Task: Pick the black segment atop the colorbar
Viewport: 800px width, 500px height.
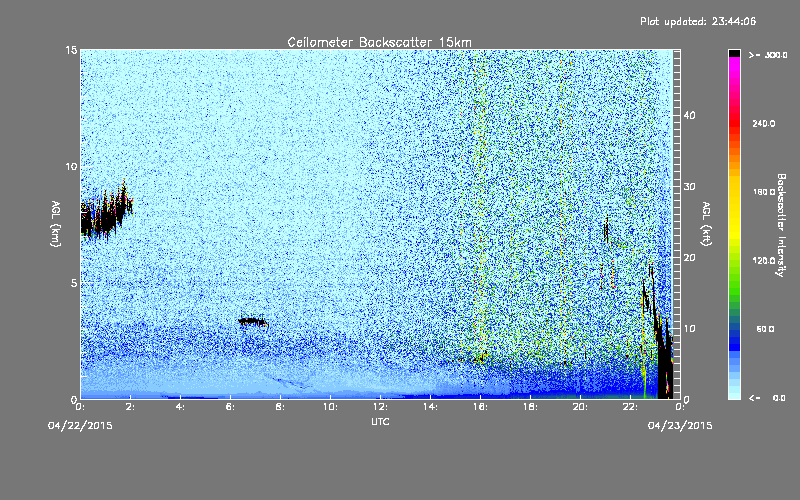Action: [734, 53]
